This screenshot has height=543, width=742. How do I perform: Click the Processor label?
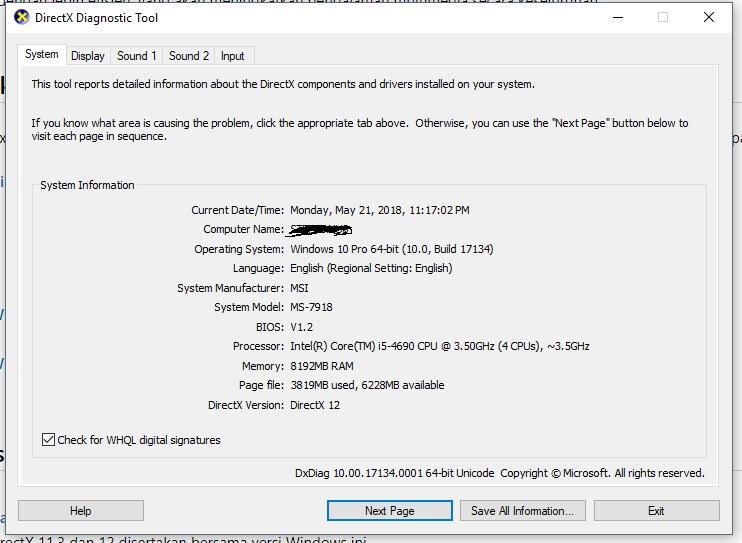258,347
